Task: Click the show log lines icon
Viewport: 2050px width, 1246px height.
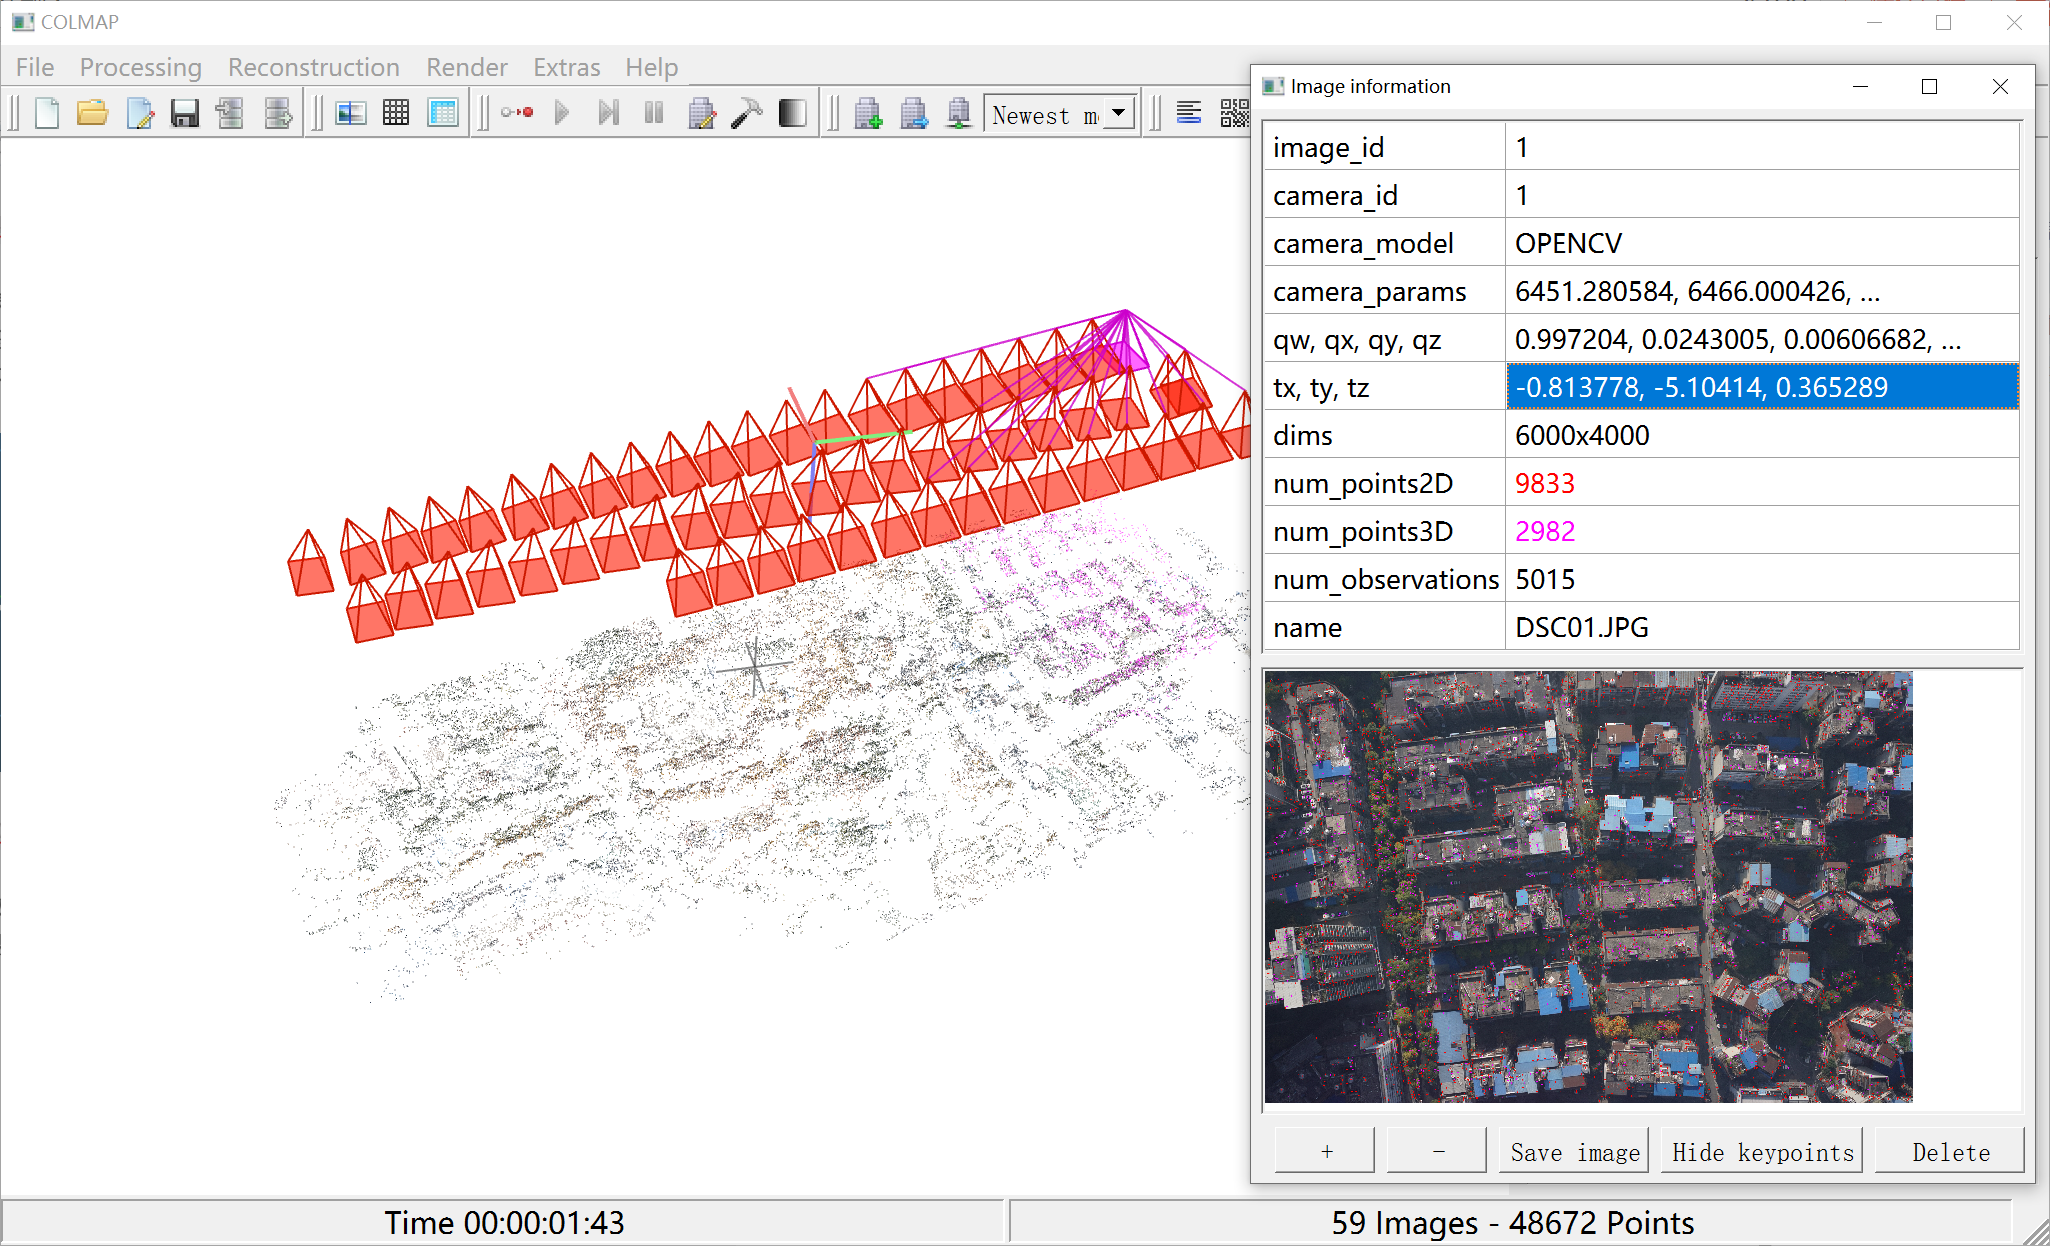Action: pos(1188,113)
